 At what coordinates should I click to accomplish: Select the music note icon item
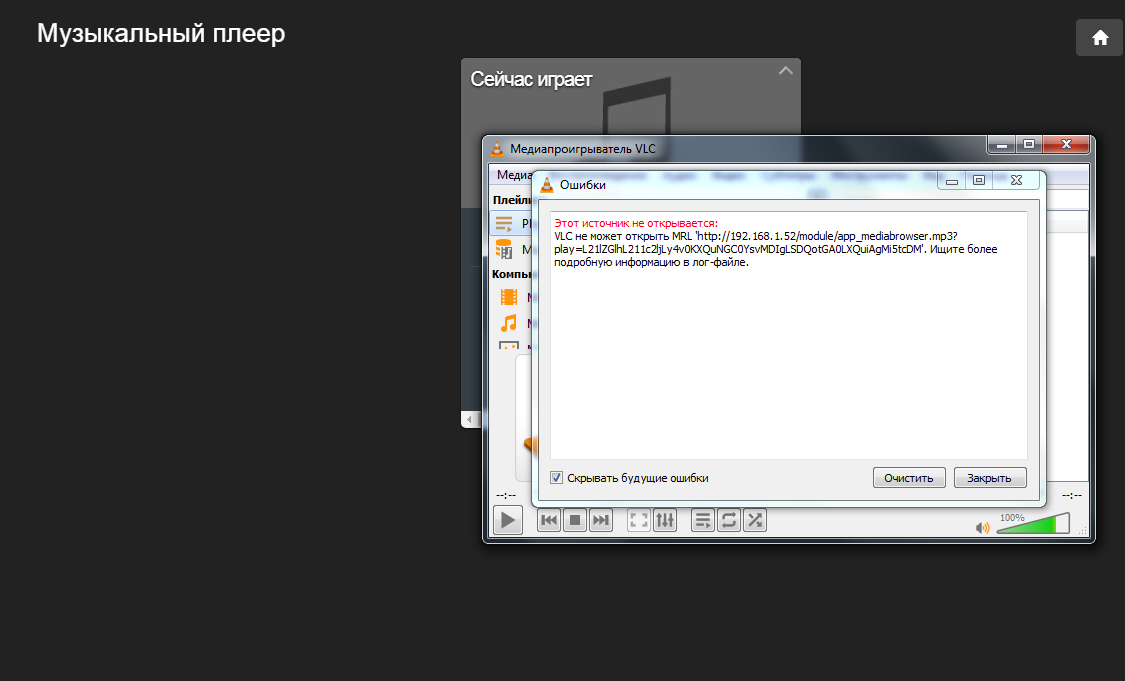tap(509, 323)
